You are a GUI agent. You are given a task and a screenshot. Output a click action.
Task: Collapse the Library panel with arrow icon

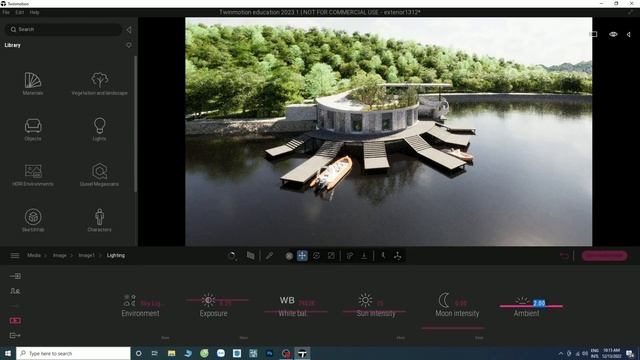point(129,30)
